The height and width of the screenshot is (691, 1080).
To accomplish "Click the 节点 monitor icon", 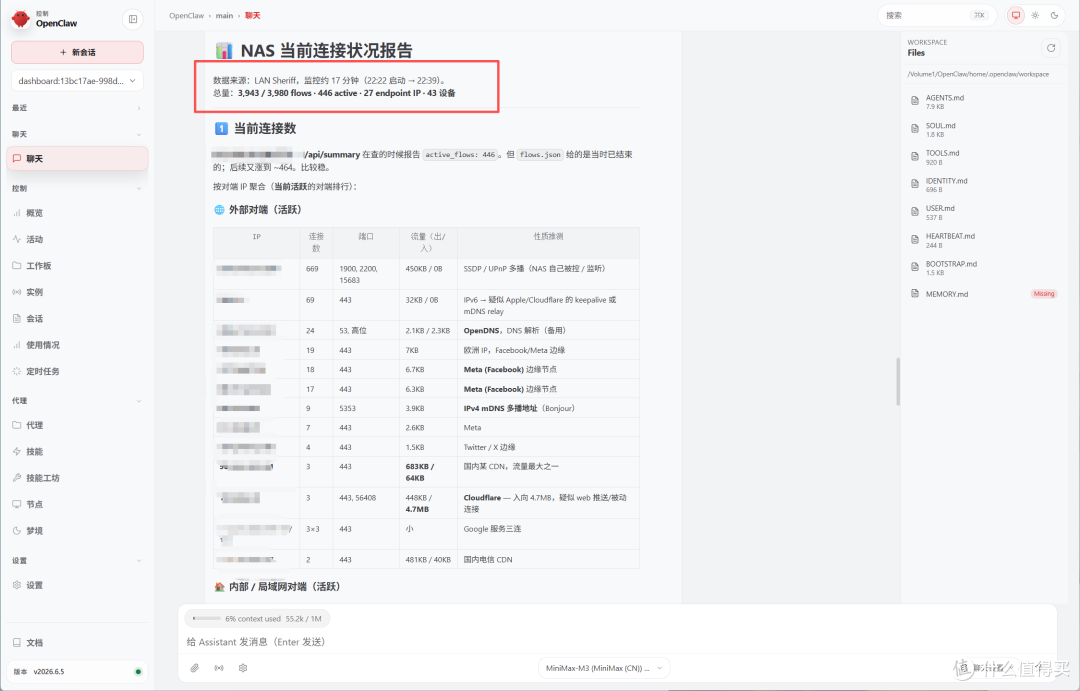I will pyautogui.click(x=17, y=504).
